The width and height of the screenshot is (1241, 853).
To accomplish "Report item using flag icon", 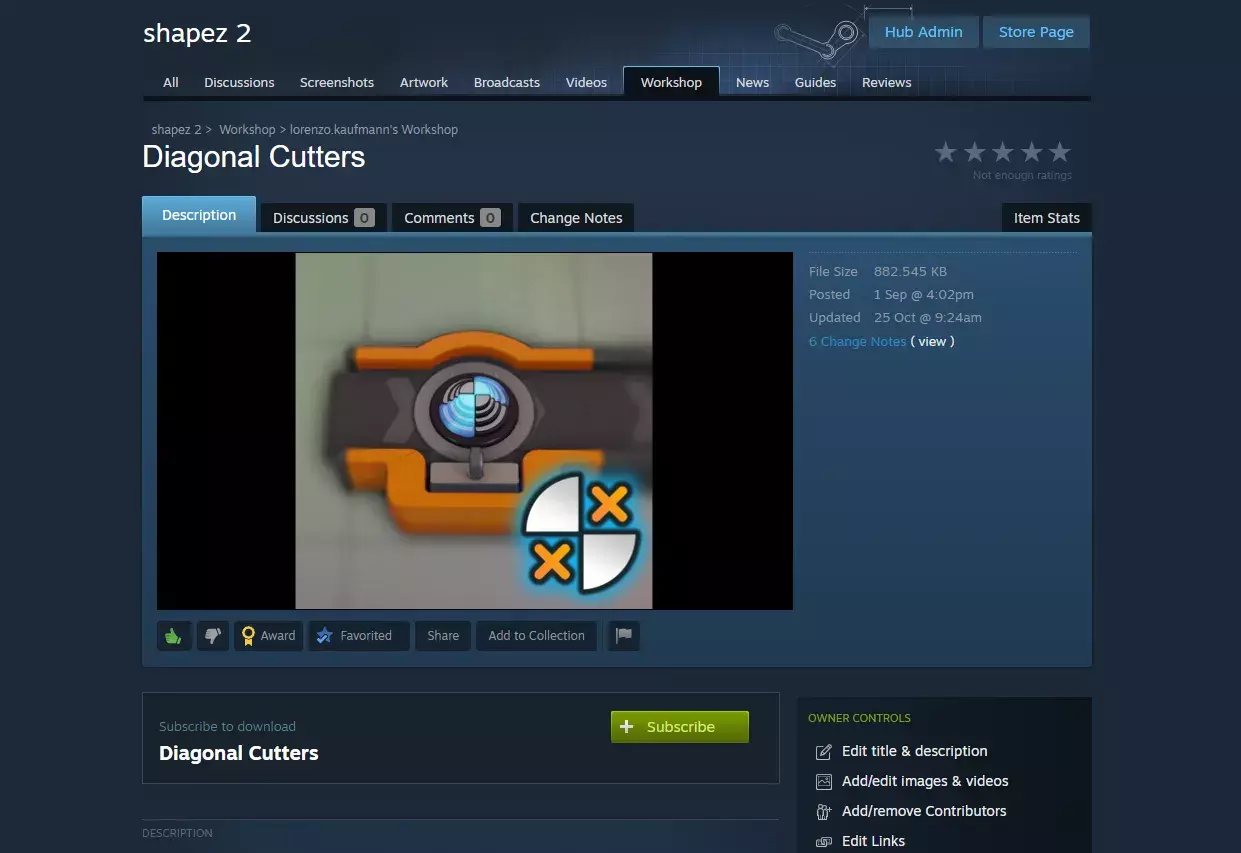I will 624,635.
